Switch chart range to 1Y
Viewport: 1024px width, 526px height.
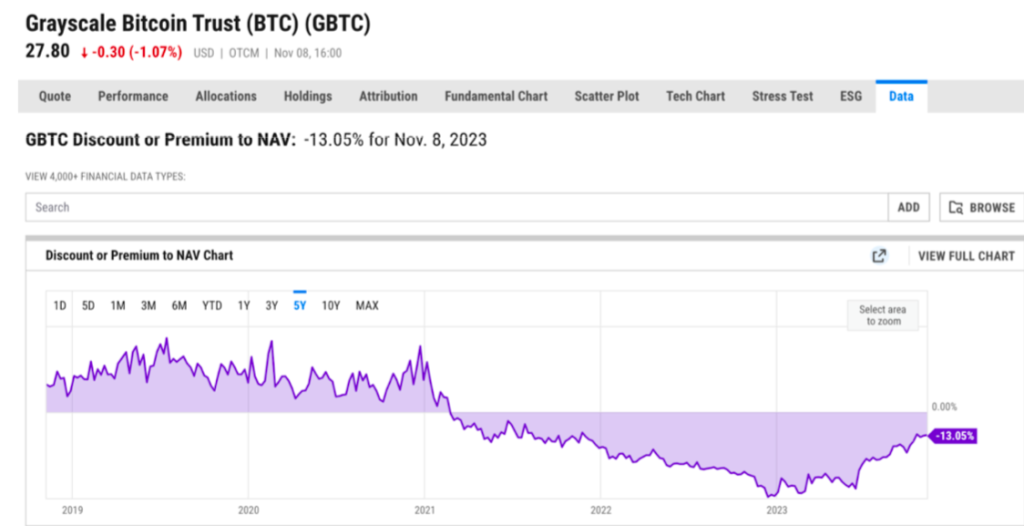click(x=244, y=305)
